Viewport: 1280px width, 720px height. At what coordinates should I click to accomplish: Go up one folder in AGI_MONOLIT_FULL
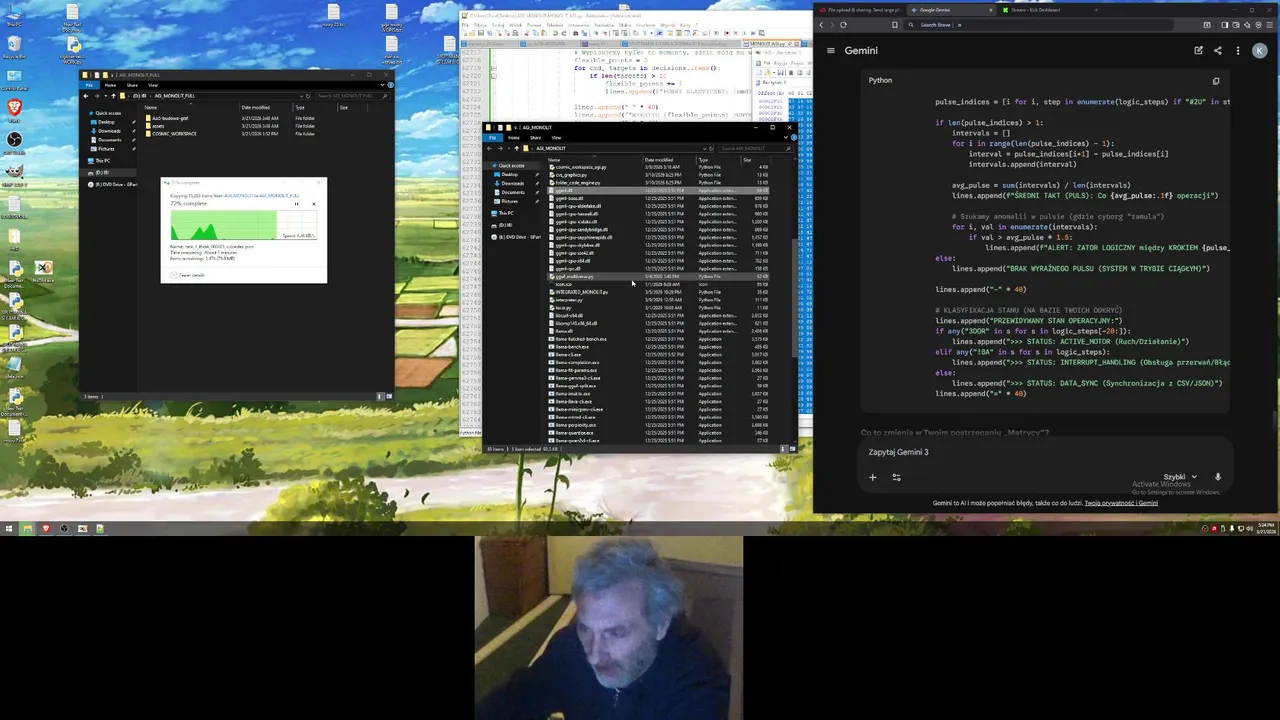(113, 96)
